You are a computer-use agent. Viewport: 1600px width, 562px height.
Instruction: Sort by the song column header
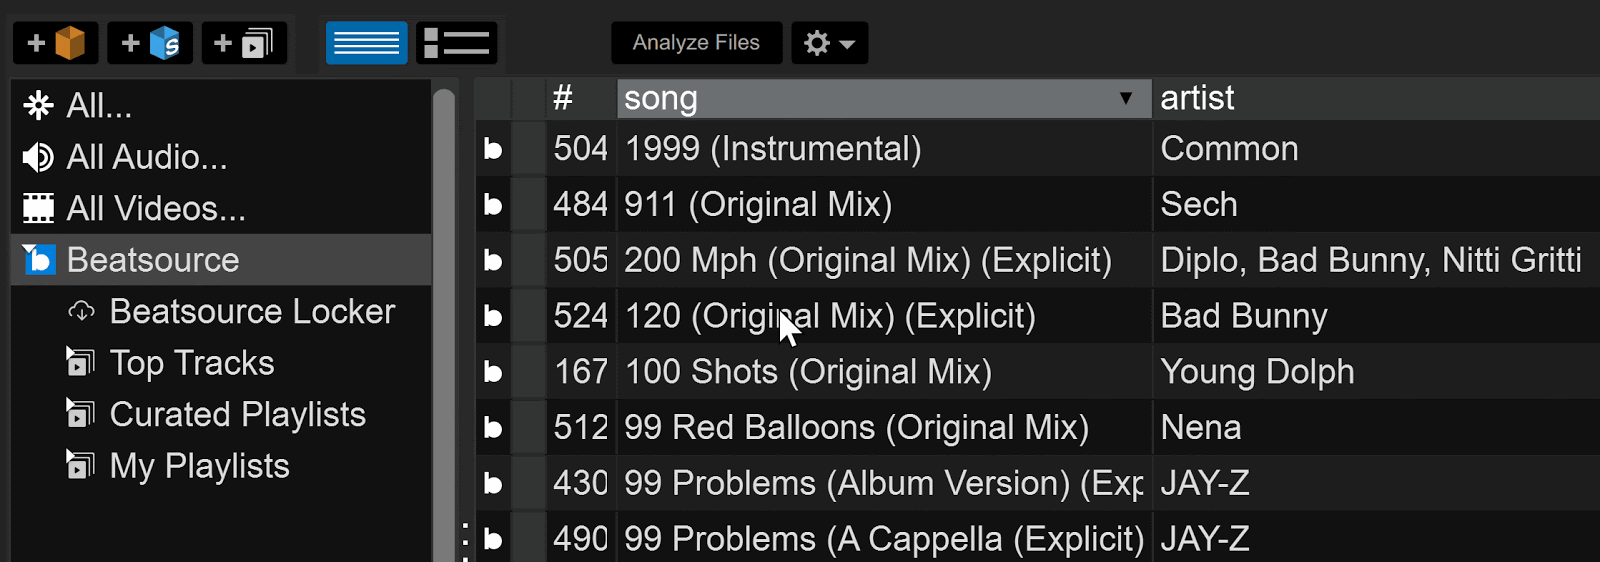click(884, 98)
